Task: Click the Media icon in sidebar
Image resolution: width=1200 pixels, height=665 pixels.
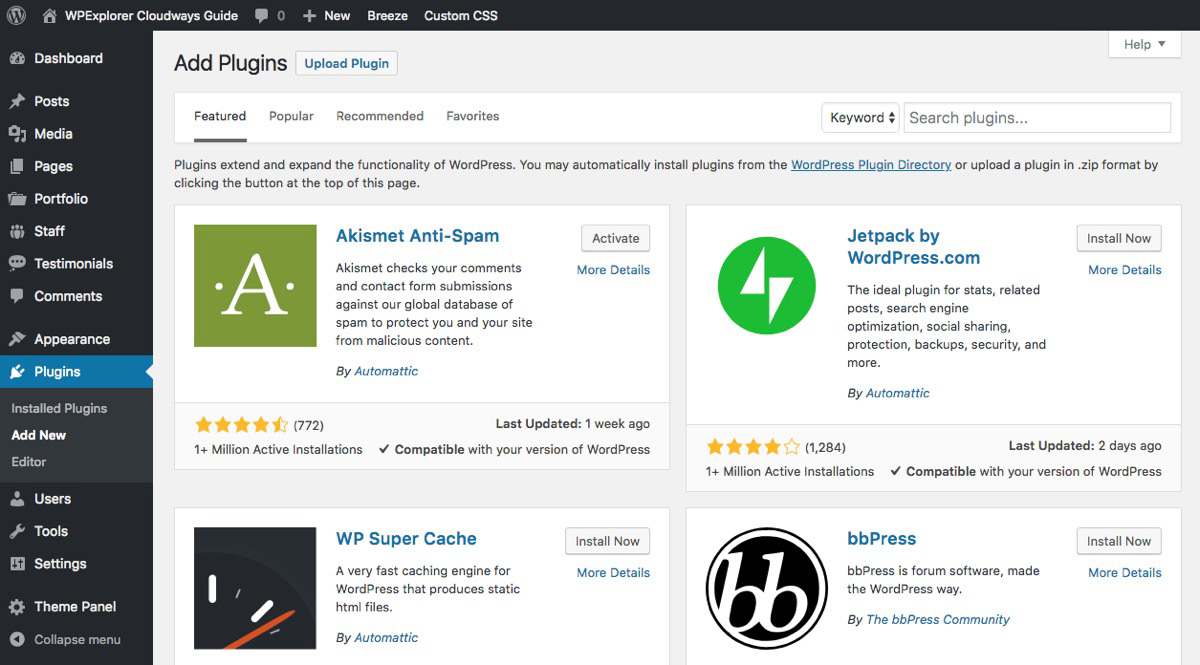Action: click(17, 134)
